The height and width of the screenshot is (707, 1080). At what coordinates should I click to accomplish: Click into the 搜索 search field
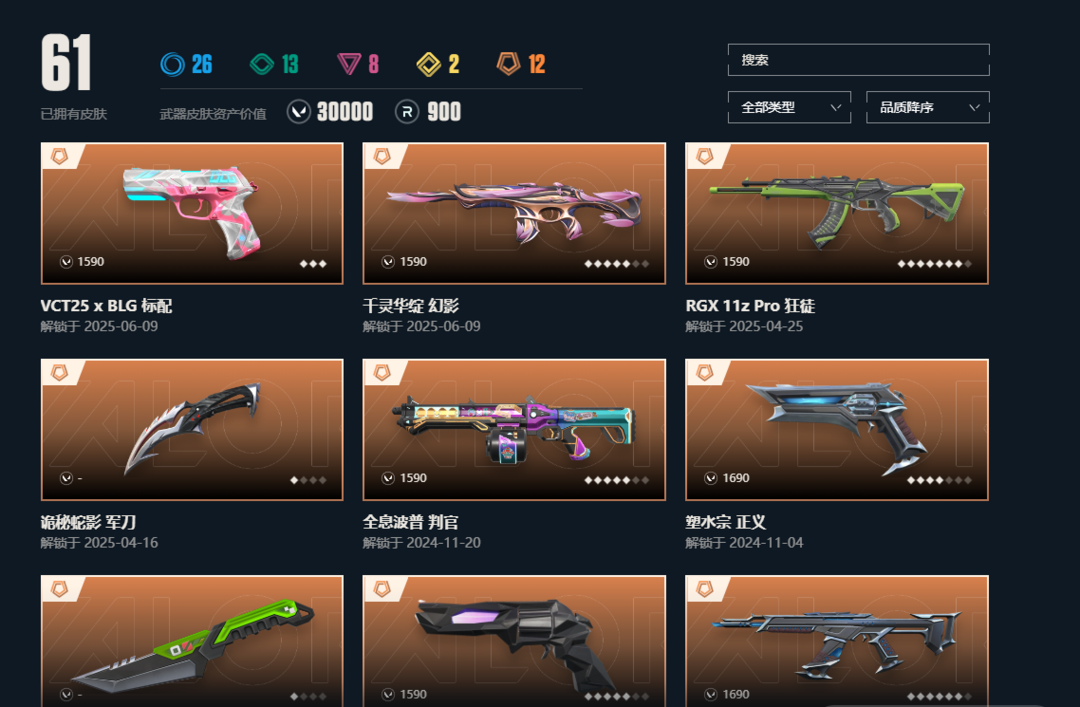coord(859,60)
